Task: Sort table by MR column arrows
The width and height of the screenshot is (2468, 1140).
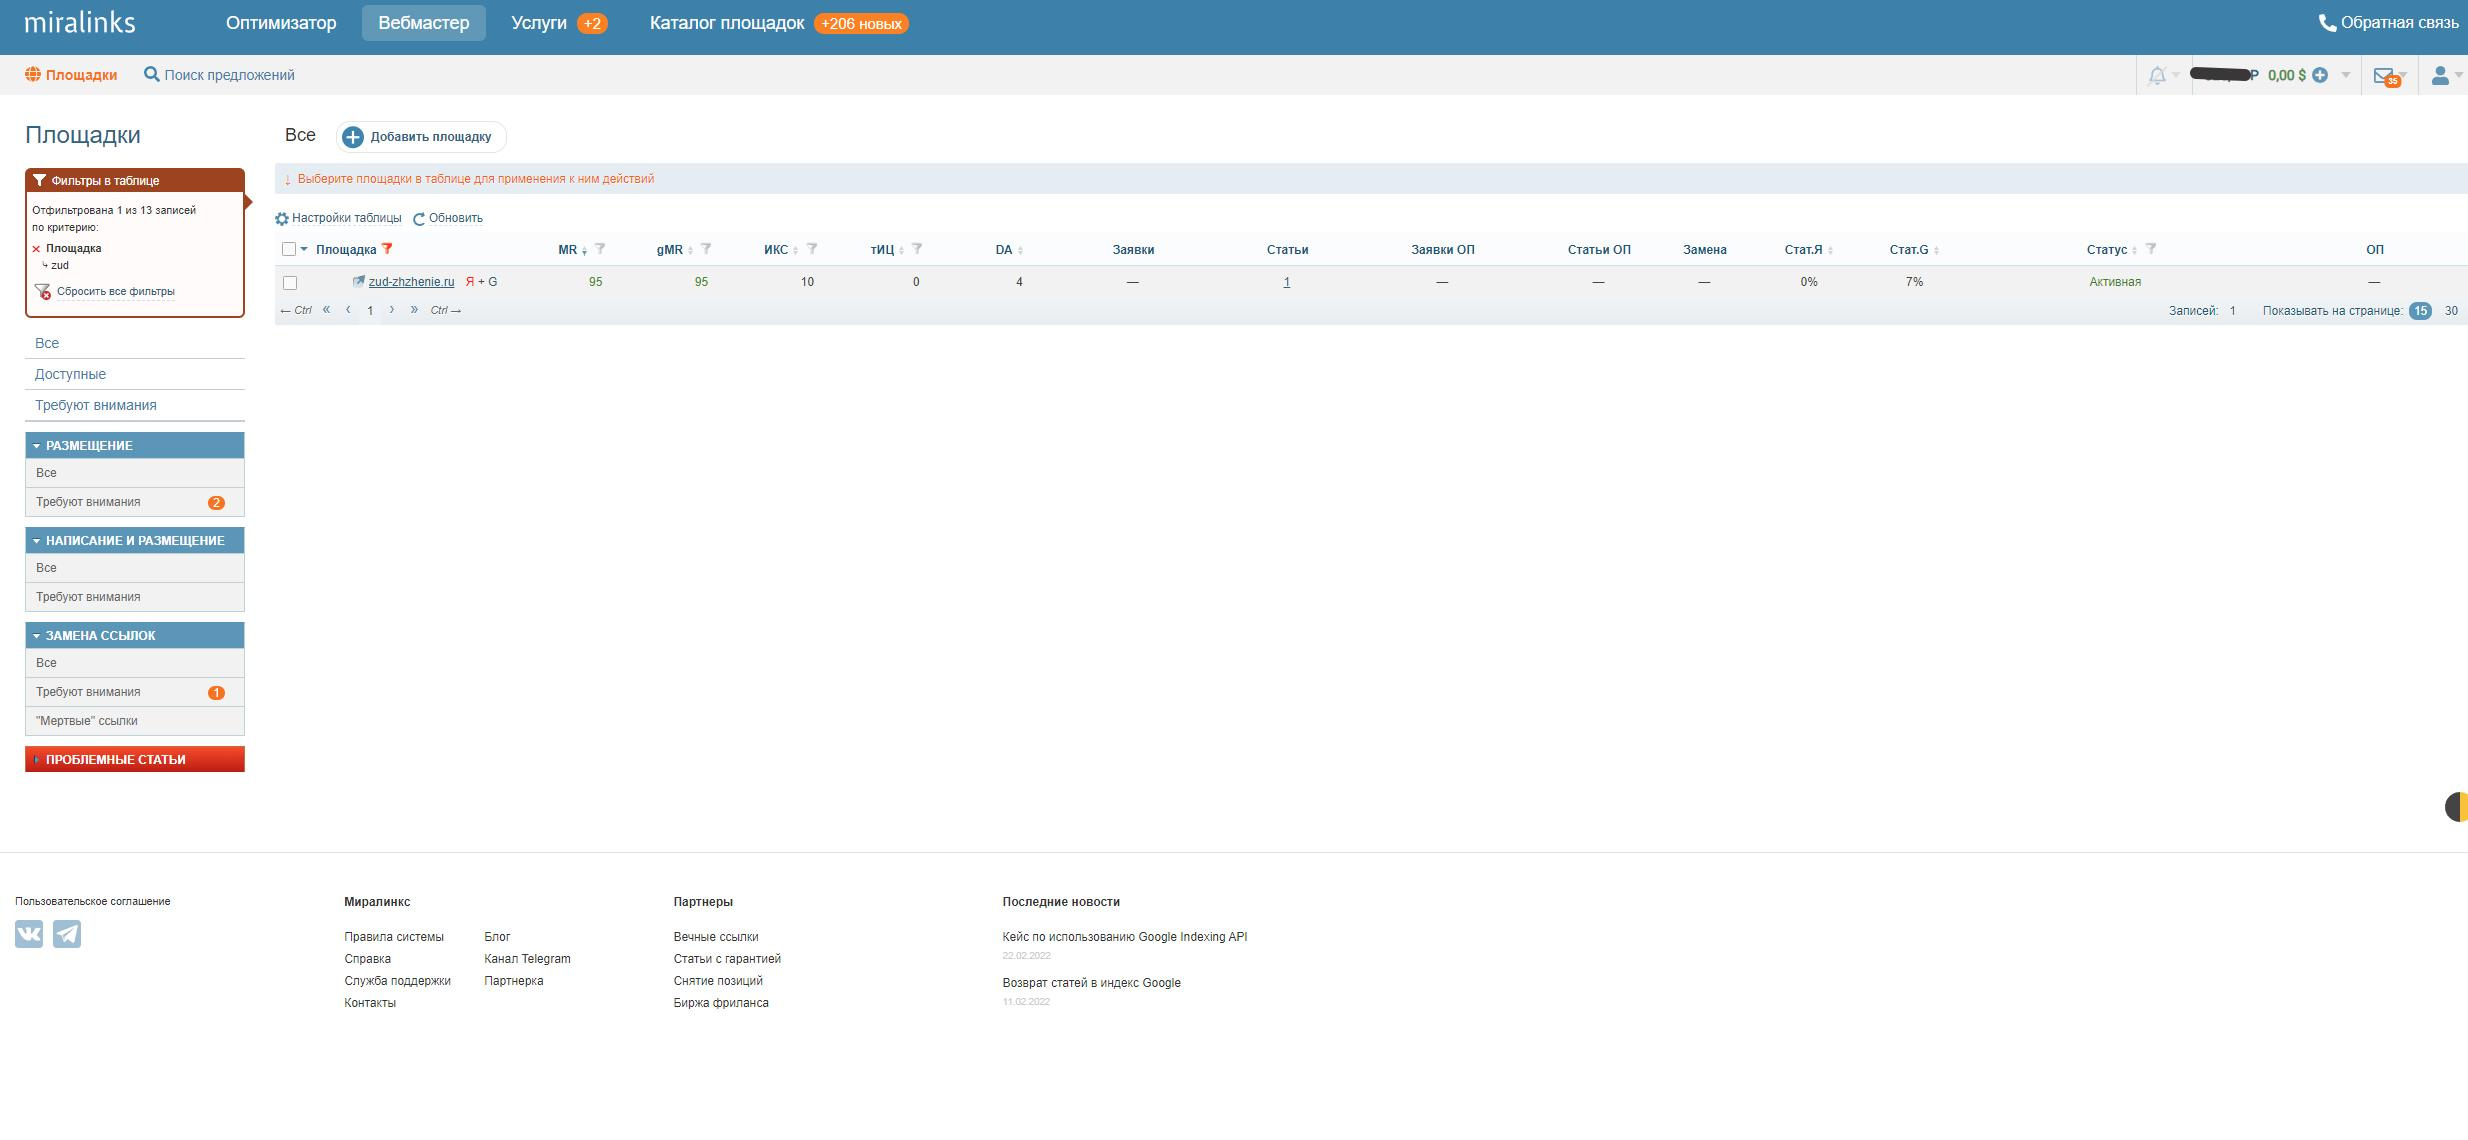Action: click(585, 250)
